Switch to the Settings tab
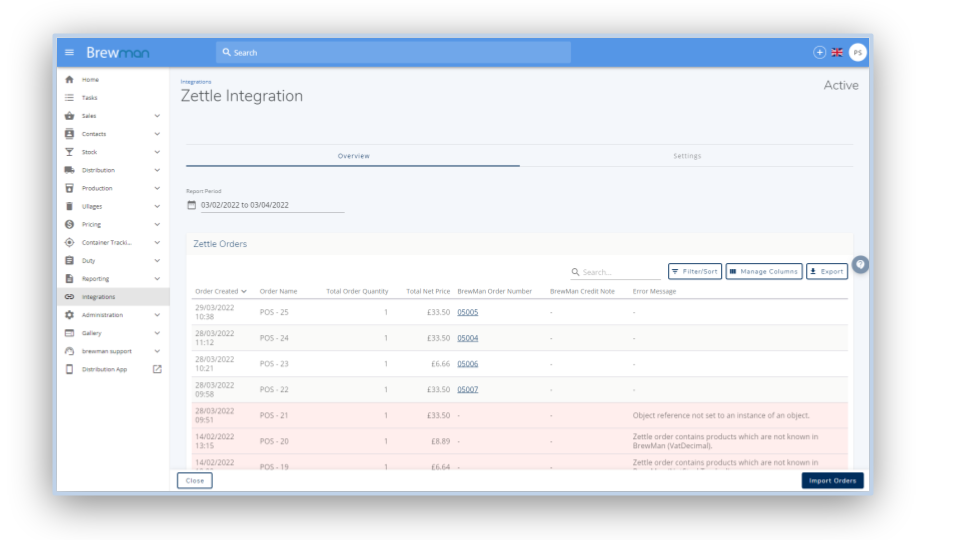The height and width of the screenshot is (540, 960). click(687, 156)
